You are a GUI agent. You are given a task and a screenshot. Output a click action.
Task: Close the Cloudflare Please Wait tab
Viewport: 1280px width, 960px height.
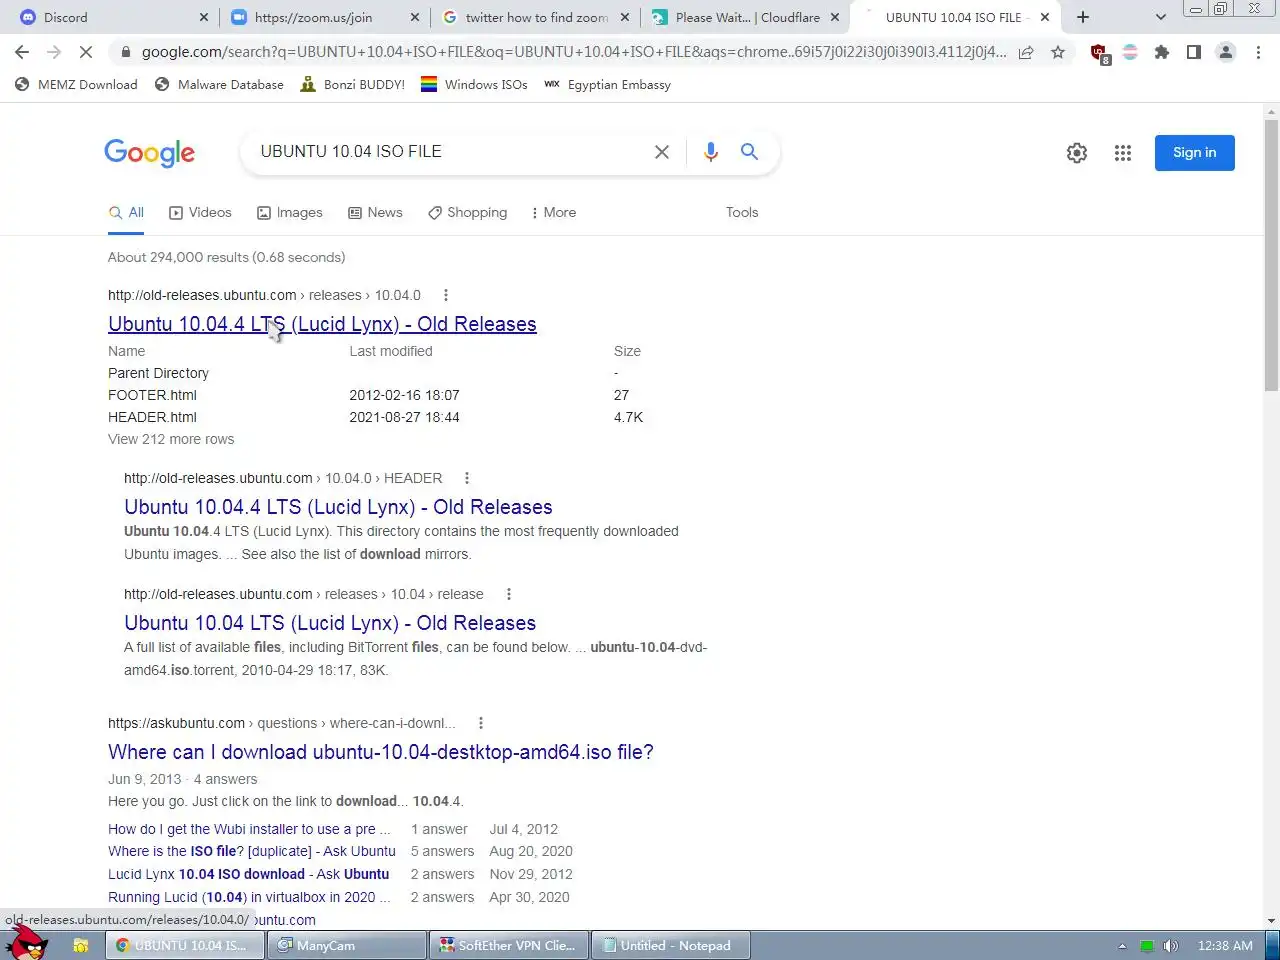835,17
